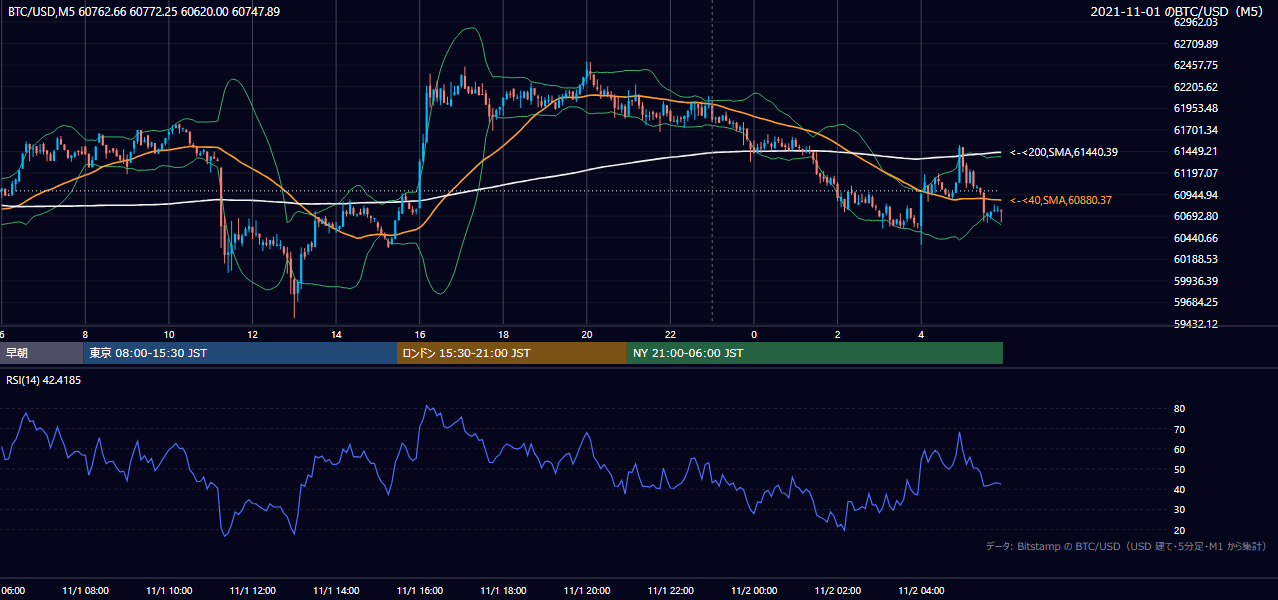
Task: Click RSI axis level 50
Action: click(1179, 469)
